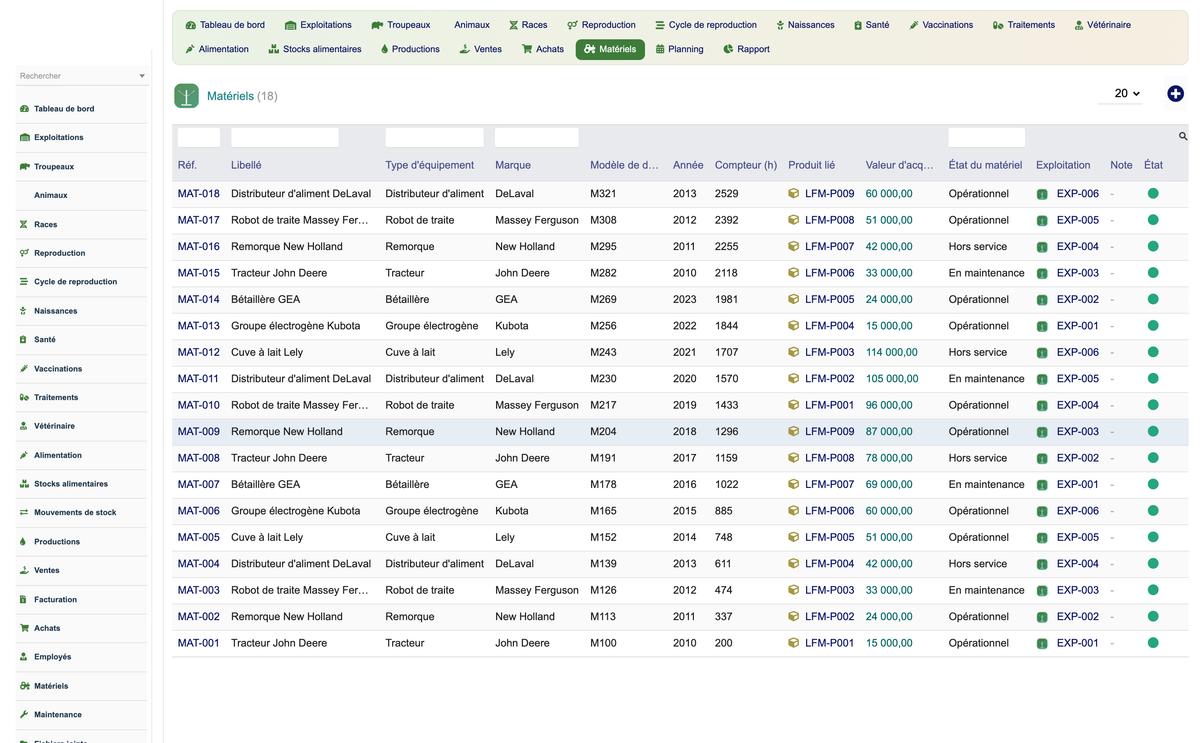Click Stocks alimentaires icon in top navigation
Image resolution: width=1200 pixels, height=743 pixels.
point(273,49)
